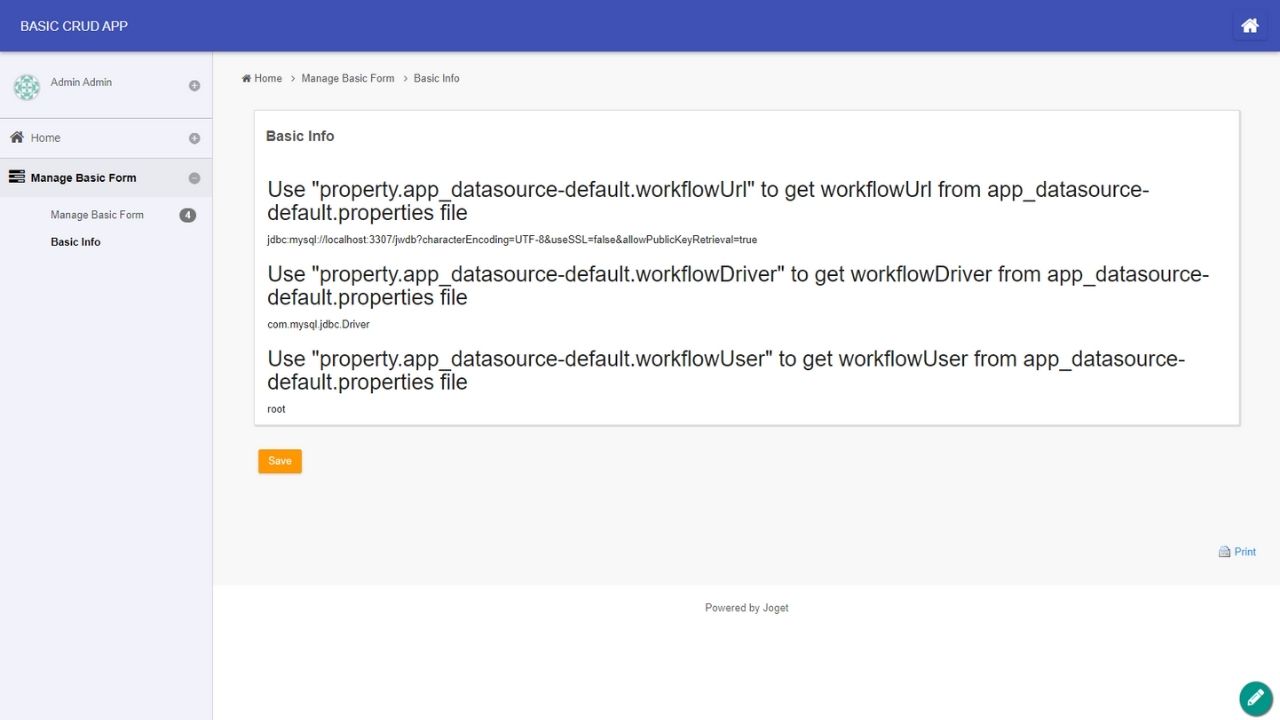Expand the Admin Admin profile menu

(x=194, y=86)
